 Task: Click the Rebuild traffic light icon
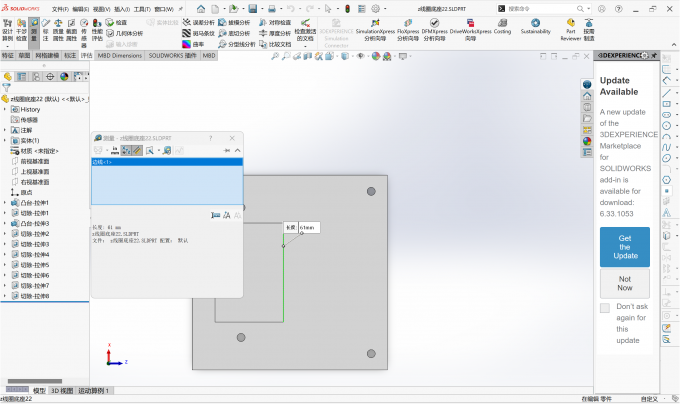click(x=347, y=9)
